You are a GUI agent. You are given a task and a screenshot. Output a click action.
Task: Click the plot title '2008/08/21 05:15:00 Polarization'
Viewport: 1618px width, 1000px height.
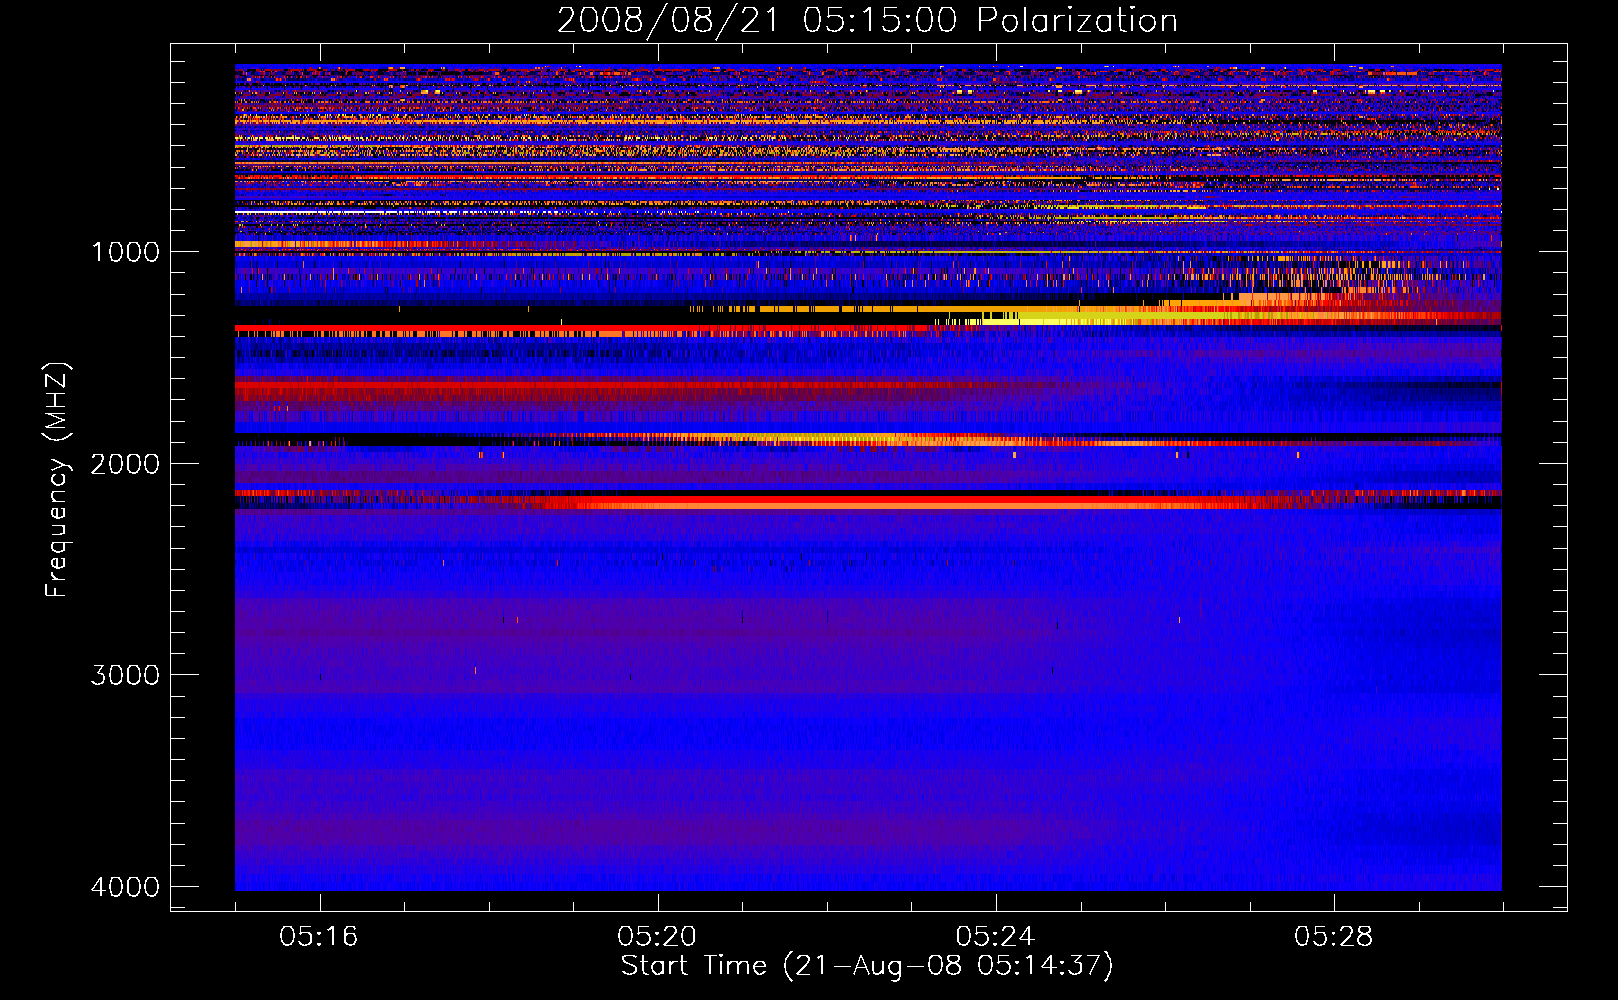(867, 21)
